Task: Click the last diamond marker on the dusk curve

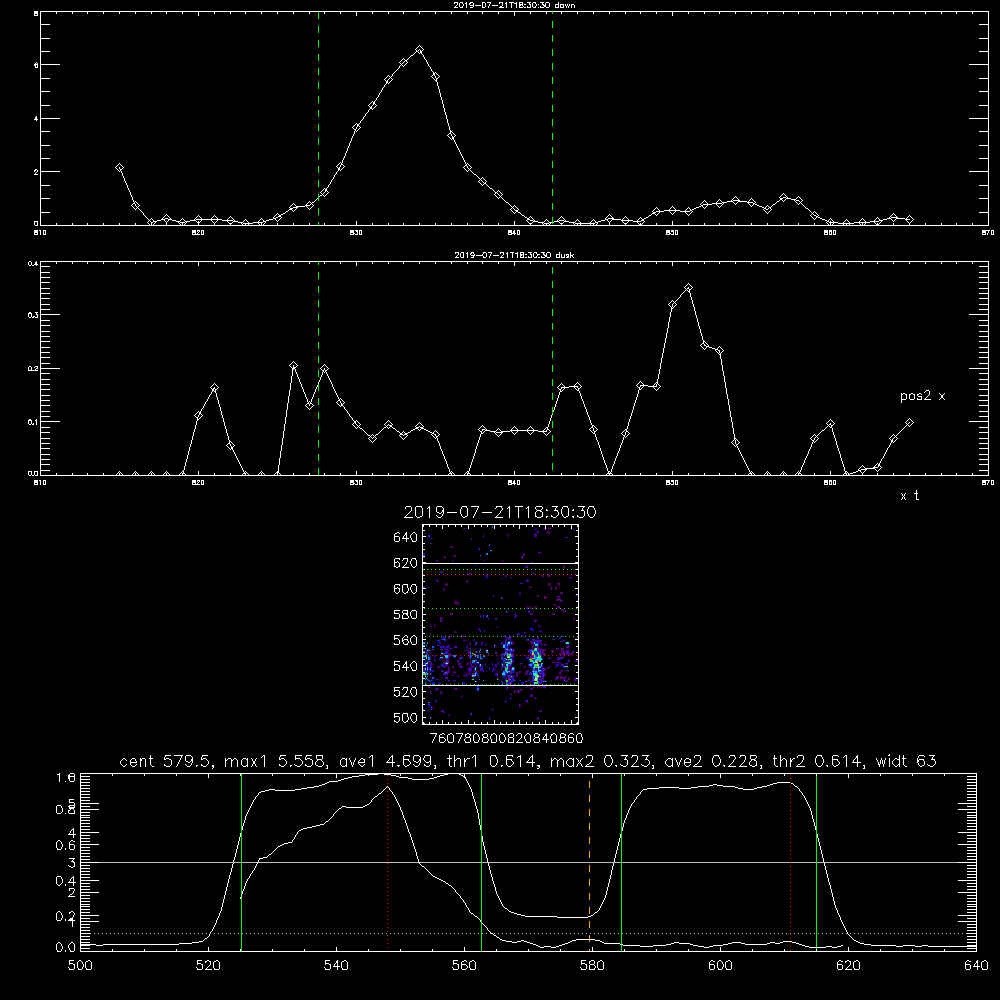Action: [909, 422]
